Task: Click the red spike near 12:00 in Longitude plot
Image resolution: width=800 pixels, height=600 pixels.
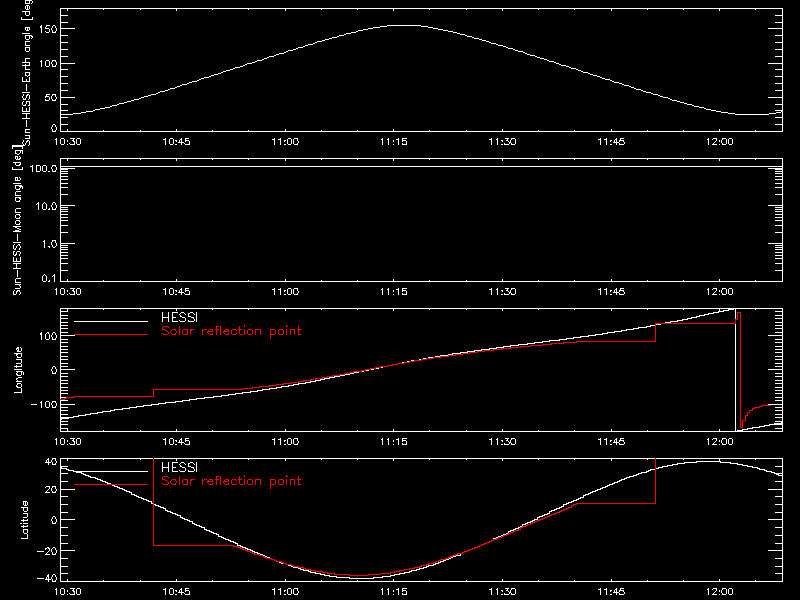Action: pos(739,370)
